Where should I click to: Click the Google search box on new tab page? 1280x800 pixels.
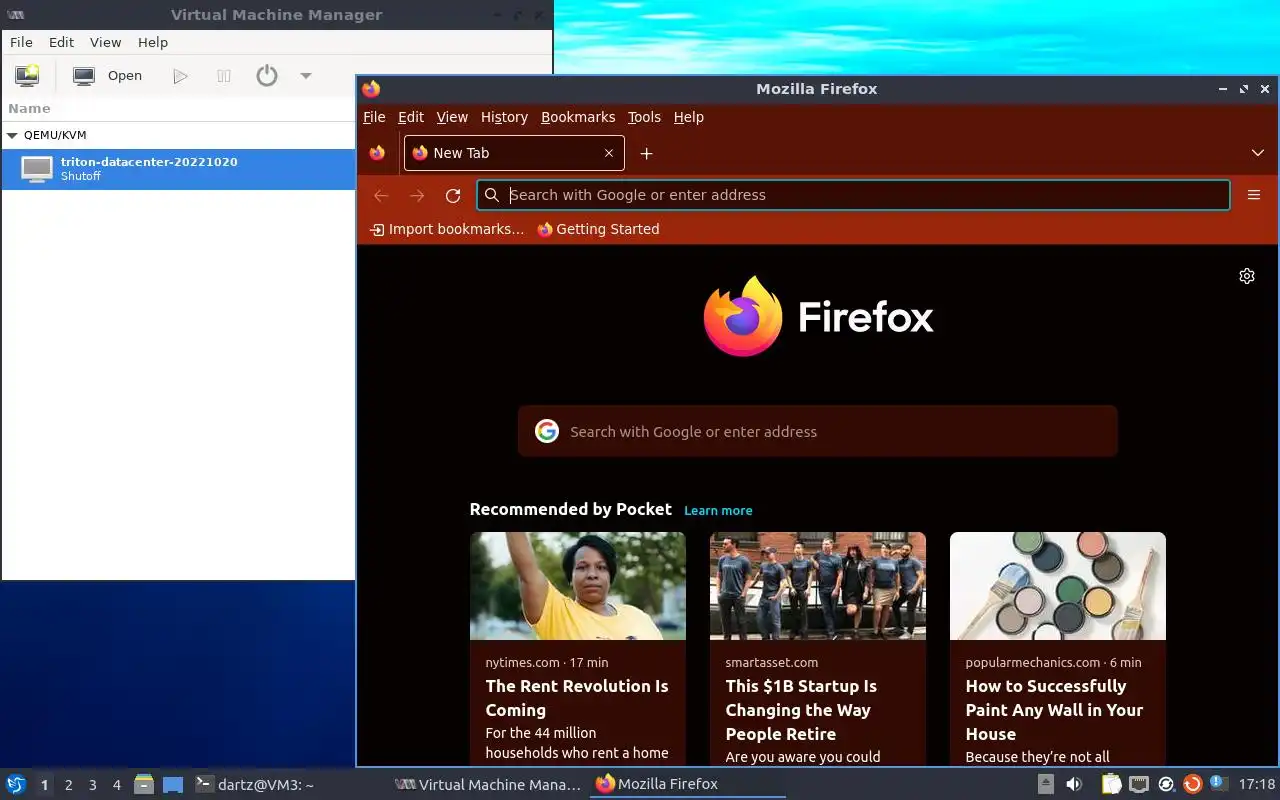(817, 431)
